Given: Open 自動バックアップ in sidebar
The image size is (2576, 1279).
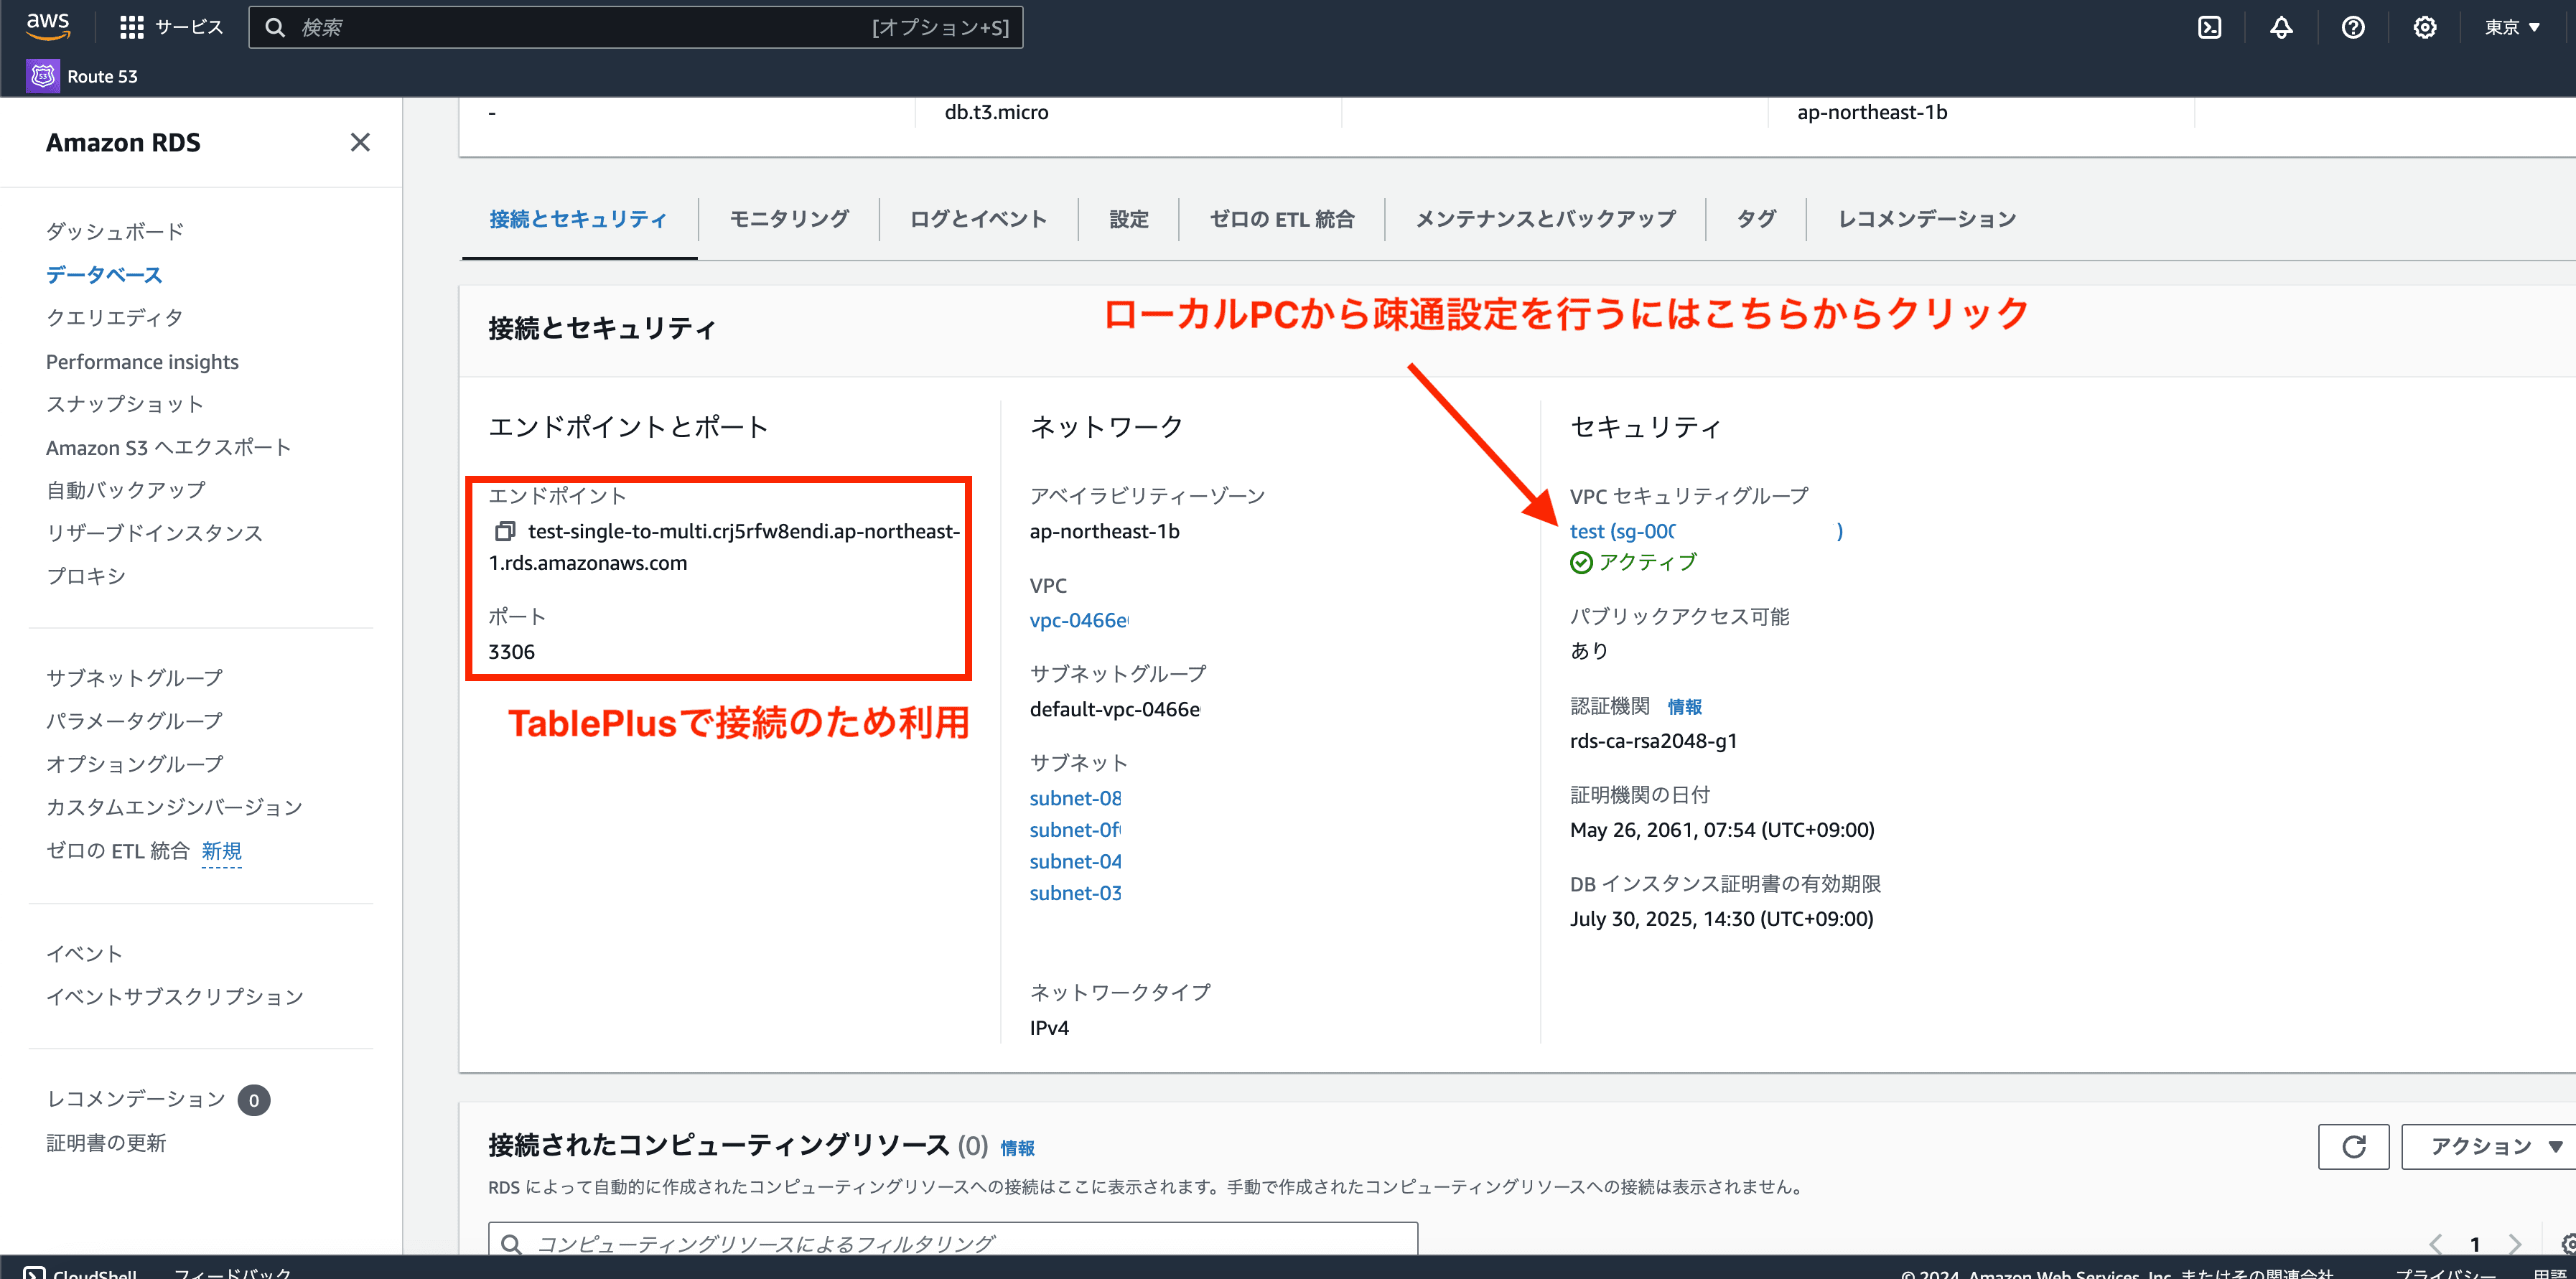Looking at the screenshot, I should point(126,490).
